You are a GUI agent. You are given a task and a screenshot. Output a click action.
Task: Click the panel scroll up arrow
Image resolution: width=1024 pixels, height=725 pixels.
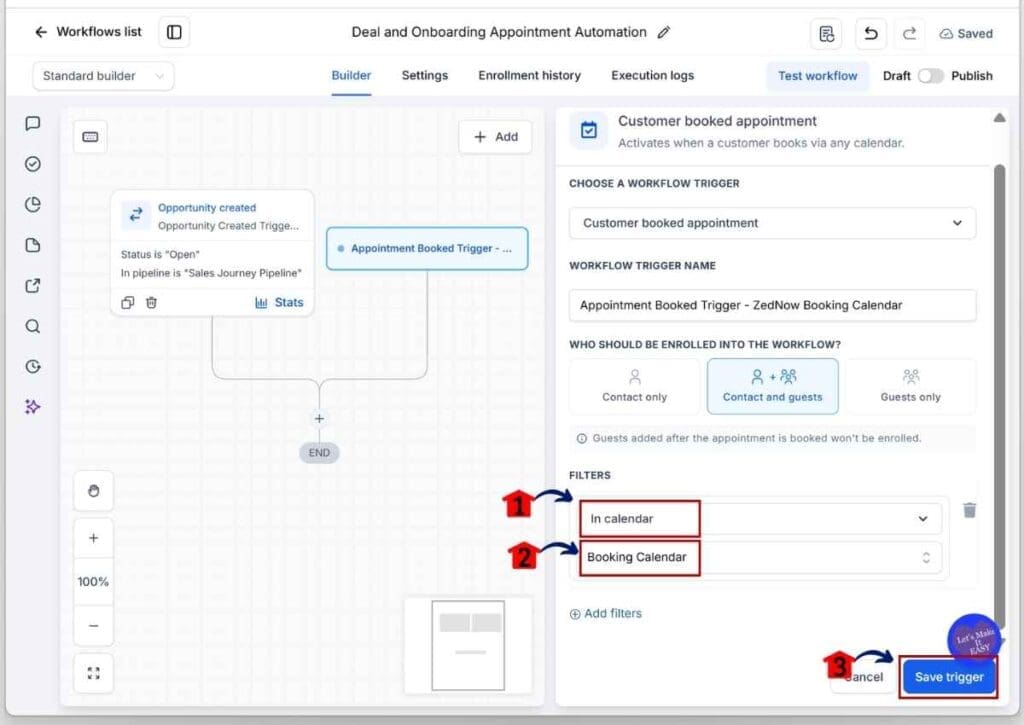point(999,118)
